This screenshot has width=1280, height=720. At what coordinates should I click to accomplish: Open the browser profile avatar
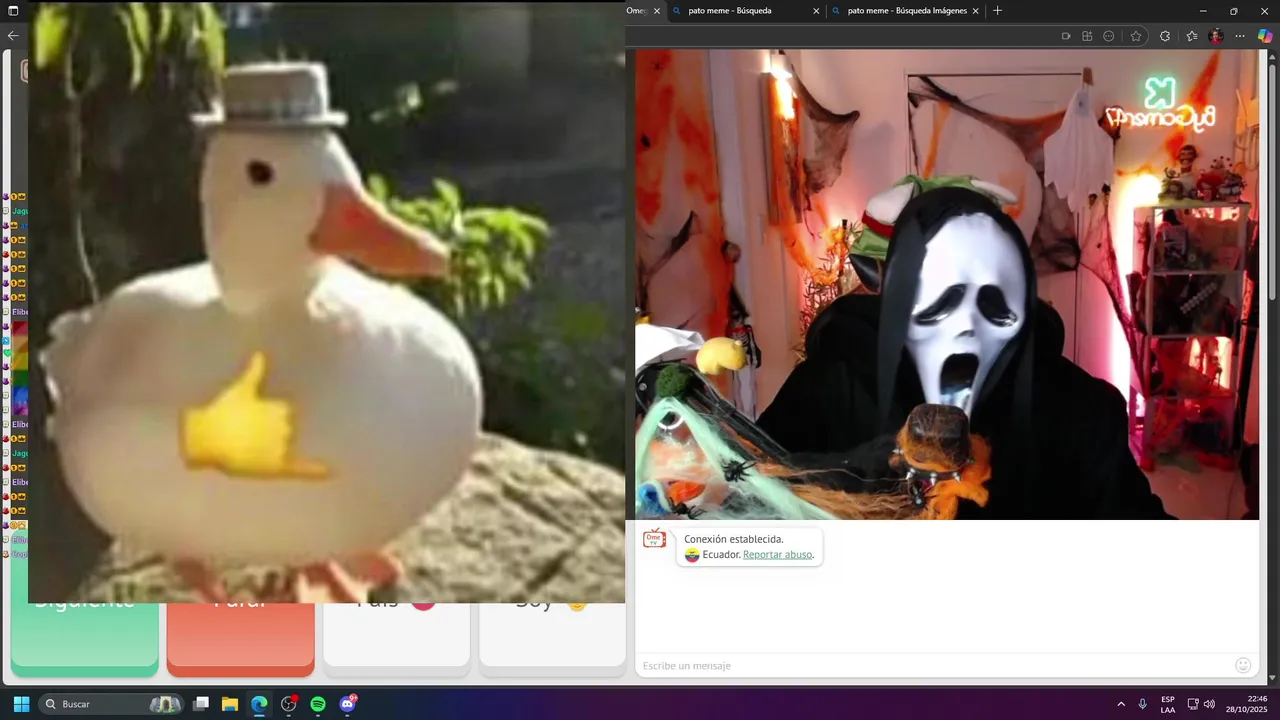coord(1216,36)
